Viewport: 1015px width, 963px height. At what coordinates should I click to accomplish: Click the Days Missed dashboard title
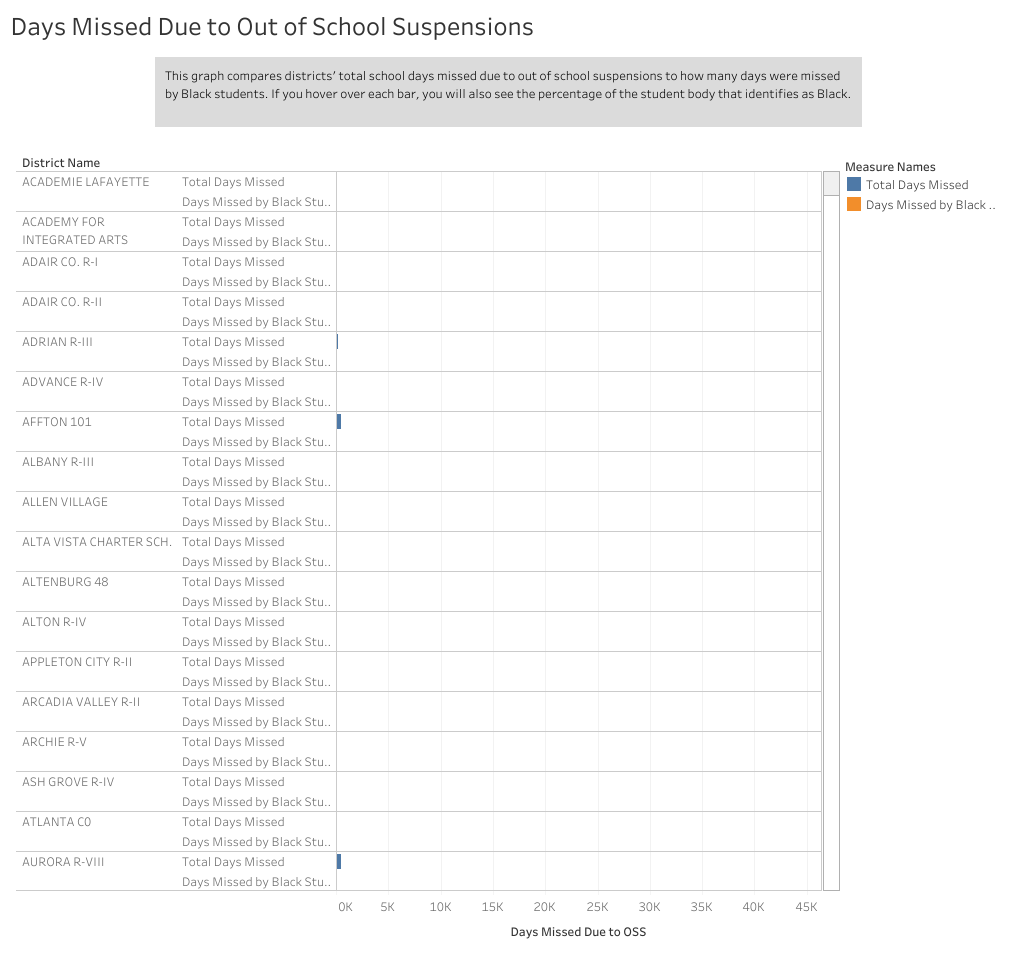(272, 27)
